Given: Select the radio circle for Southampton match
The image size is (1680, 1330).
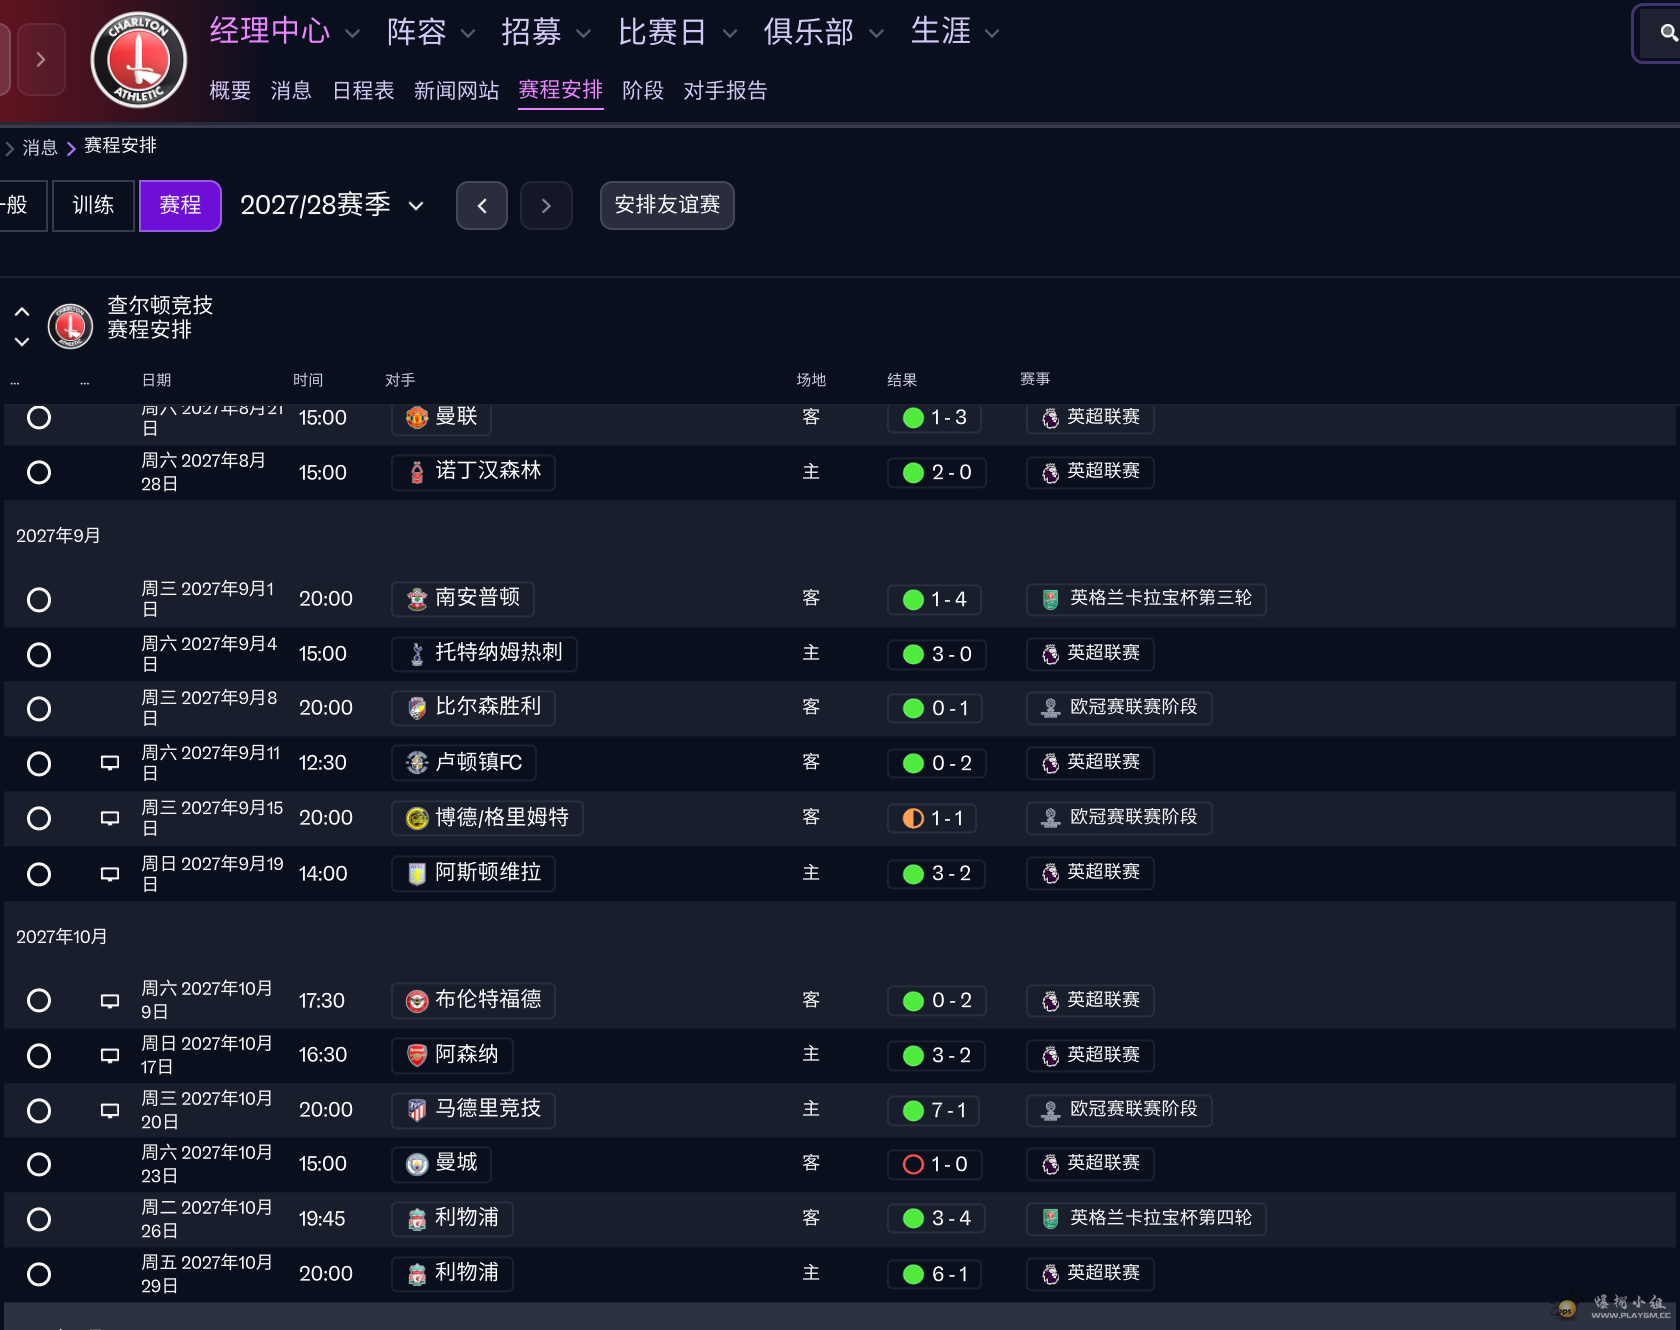Looking at the screenshot, I should pyautogui.click(x=39, y=599).
